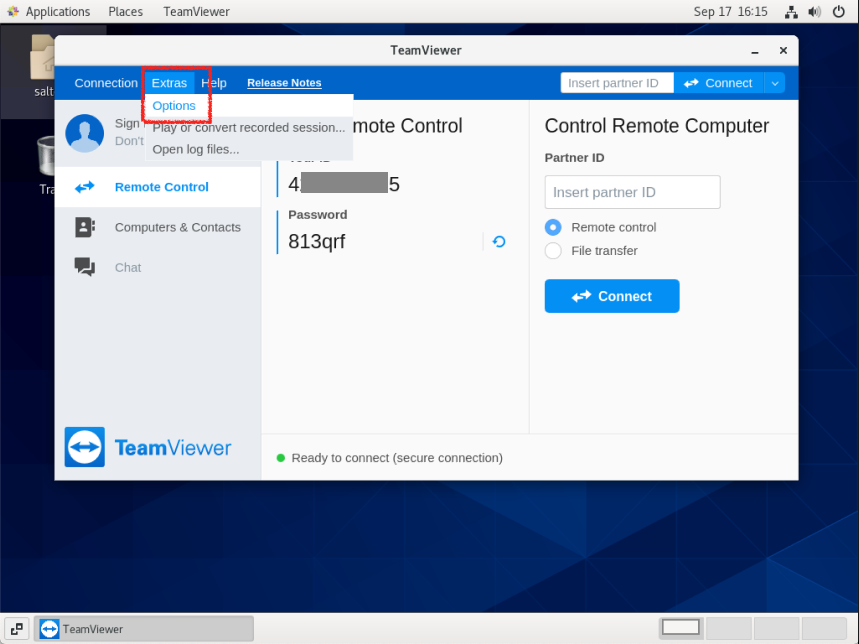Open the Connection menu
Viewport: 859px width, 644px height.
[x=106, y=83]
